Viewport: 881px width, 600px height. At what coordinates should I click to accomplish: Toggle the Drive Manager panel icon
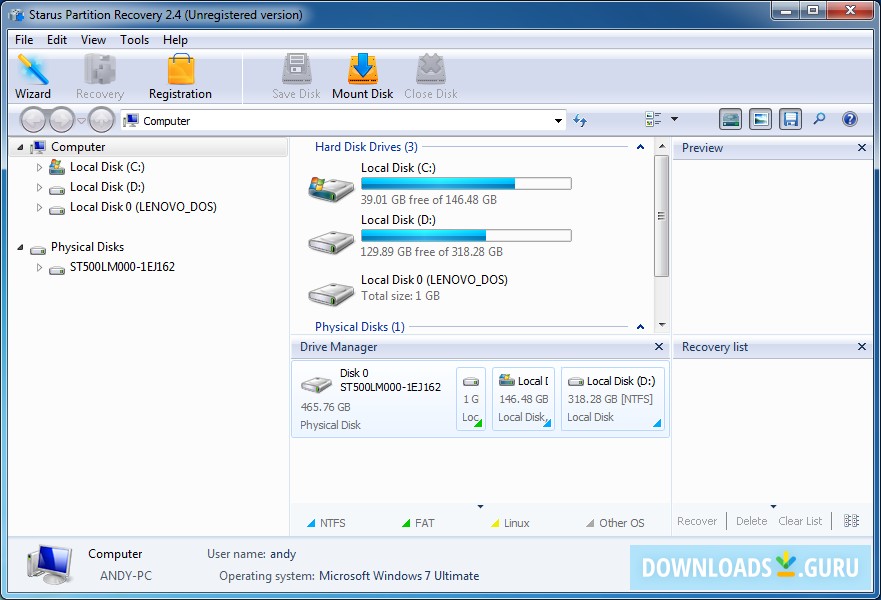coord(730,119)
